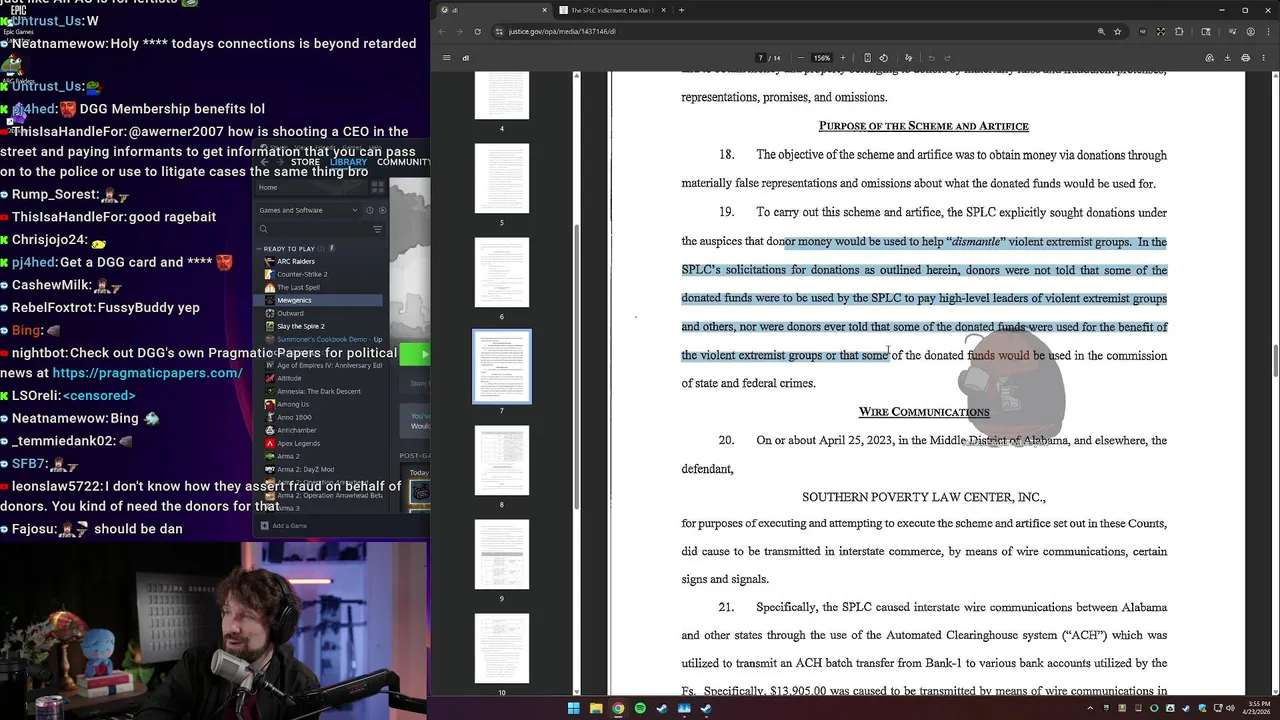Open Spotify from the taskbar

[x=640, y=709]
